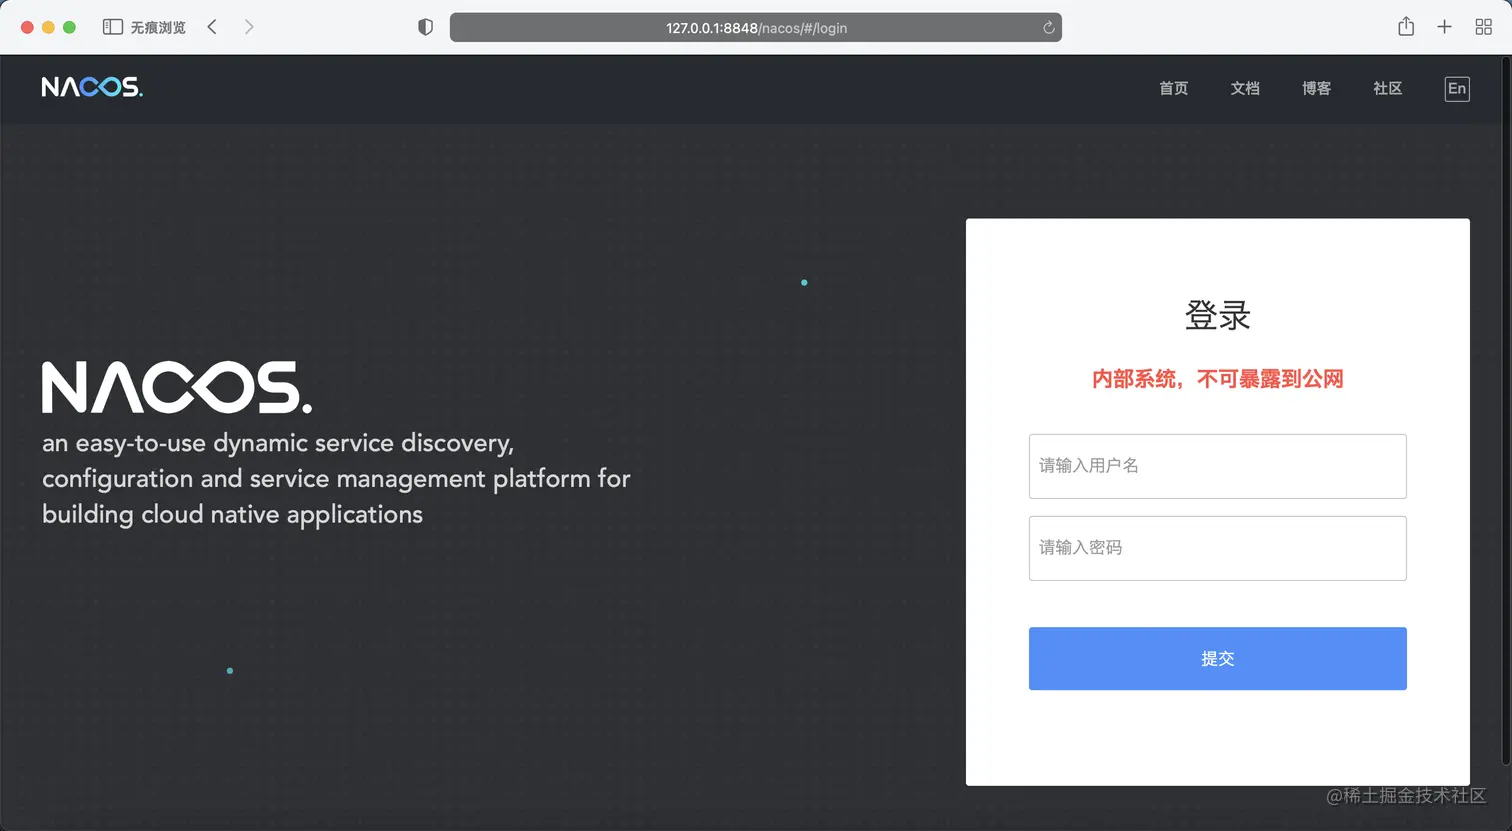The width and height of the screenshot is (1512, 831).
Task: Click the green fullscreen window button
Action: (x=69, y=27)
